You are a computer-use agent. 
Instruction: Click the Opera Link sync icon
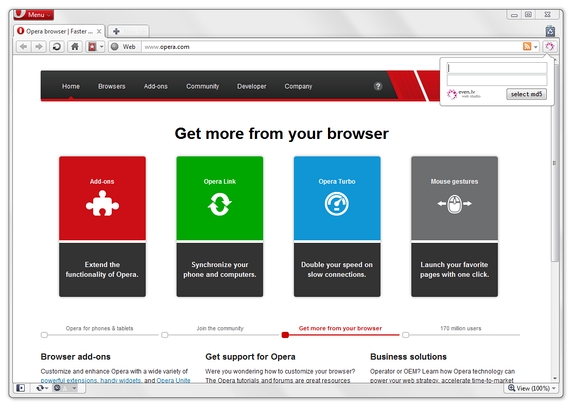pyautogui.click(x=220, y=204)
